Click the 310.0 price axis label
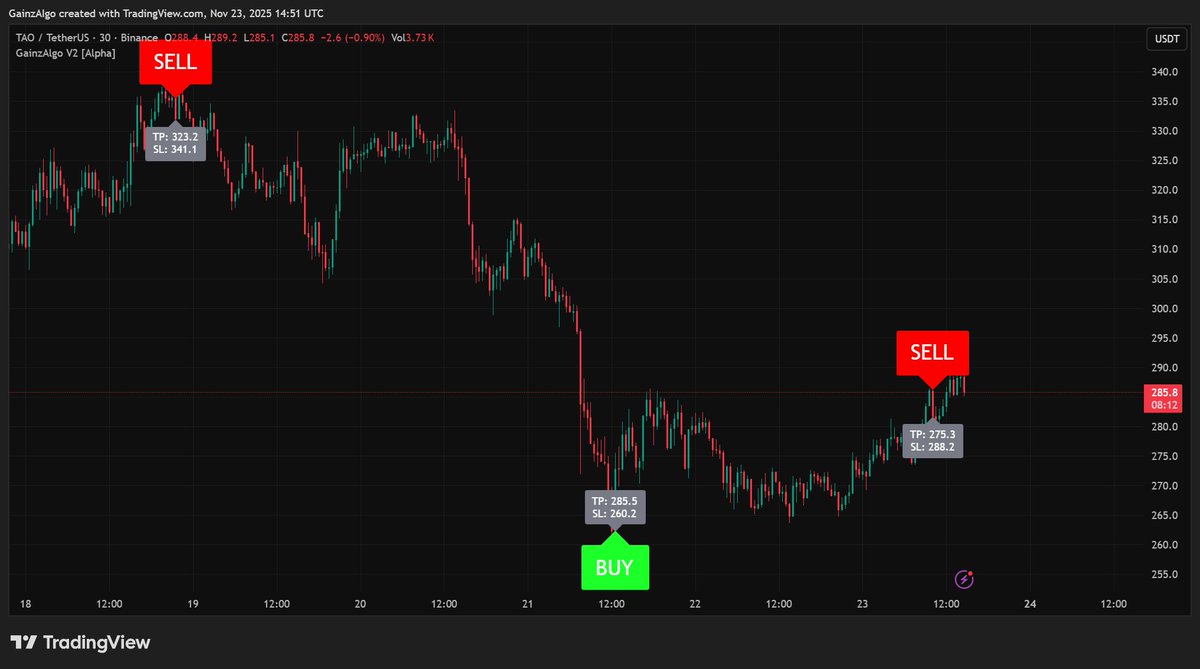Image resolution: width=1200 pixels, height=669 pixels. click(x=1166, y=249)
